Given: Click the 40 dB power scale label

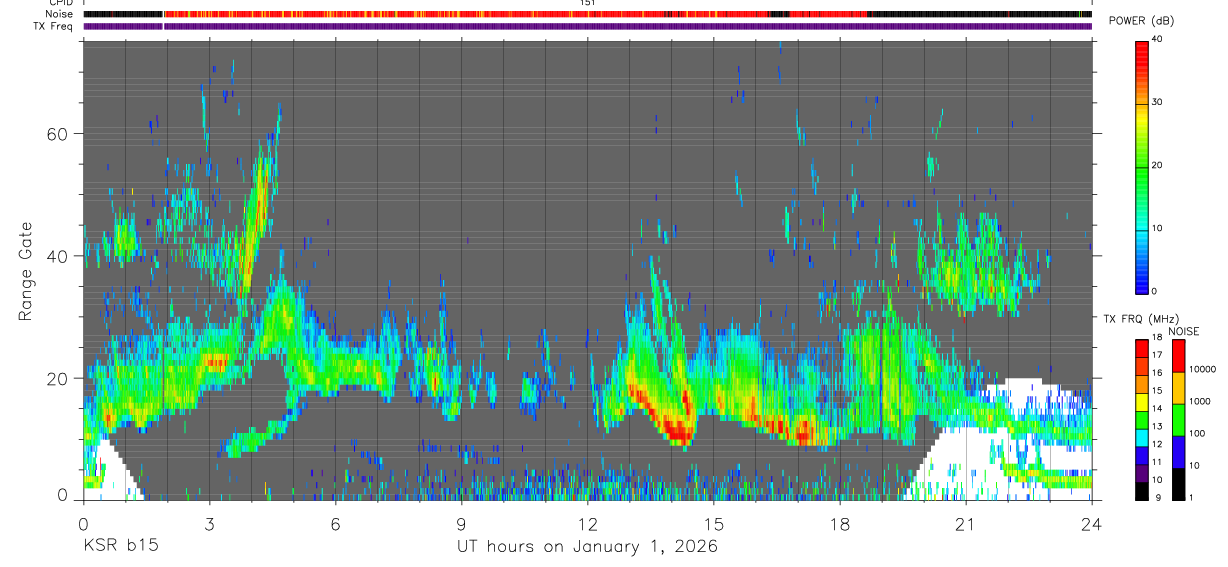Looking at the screenshot, I should [1158, 39].
